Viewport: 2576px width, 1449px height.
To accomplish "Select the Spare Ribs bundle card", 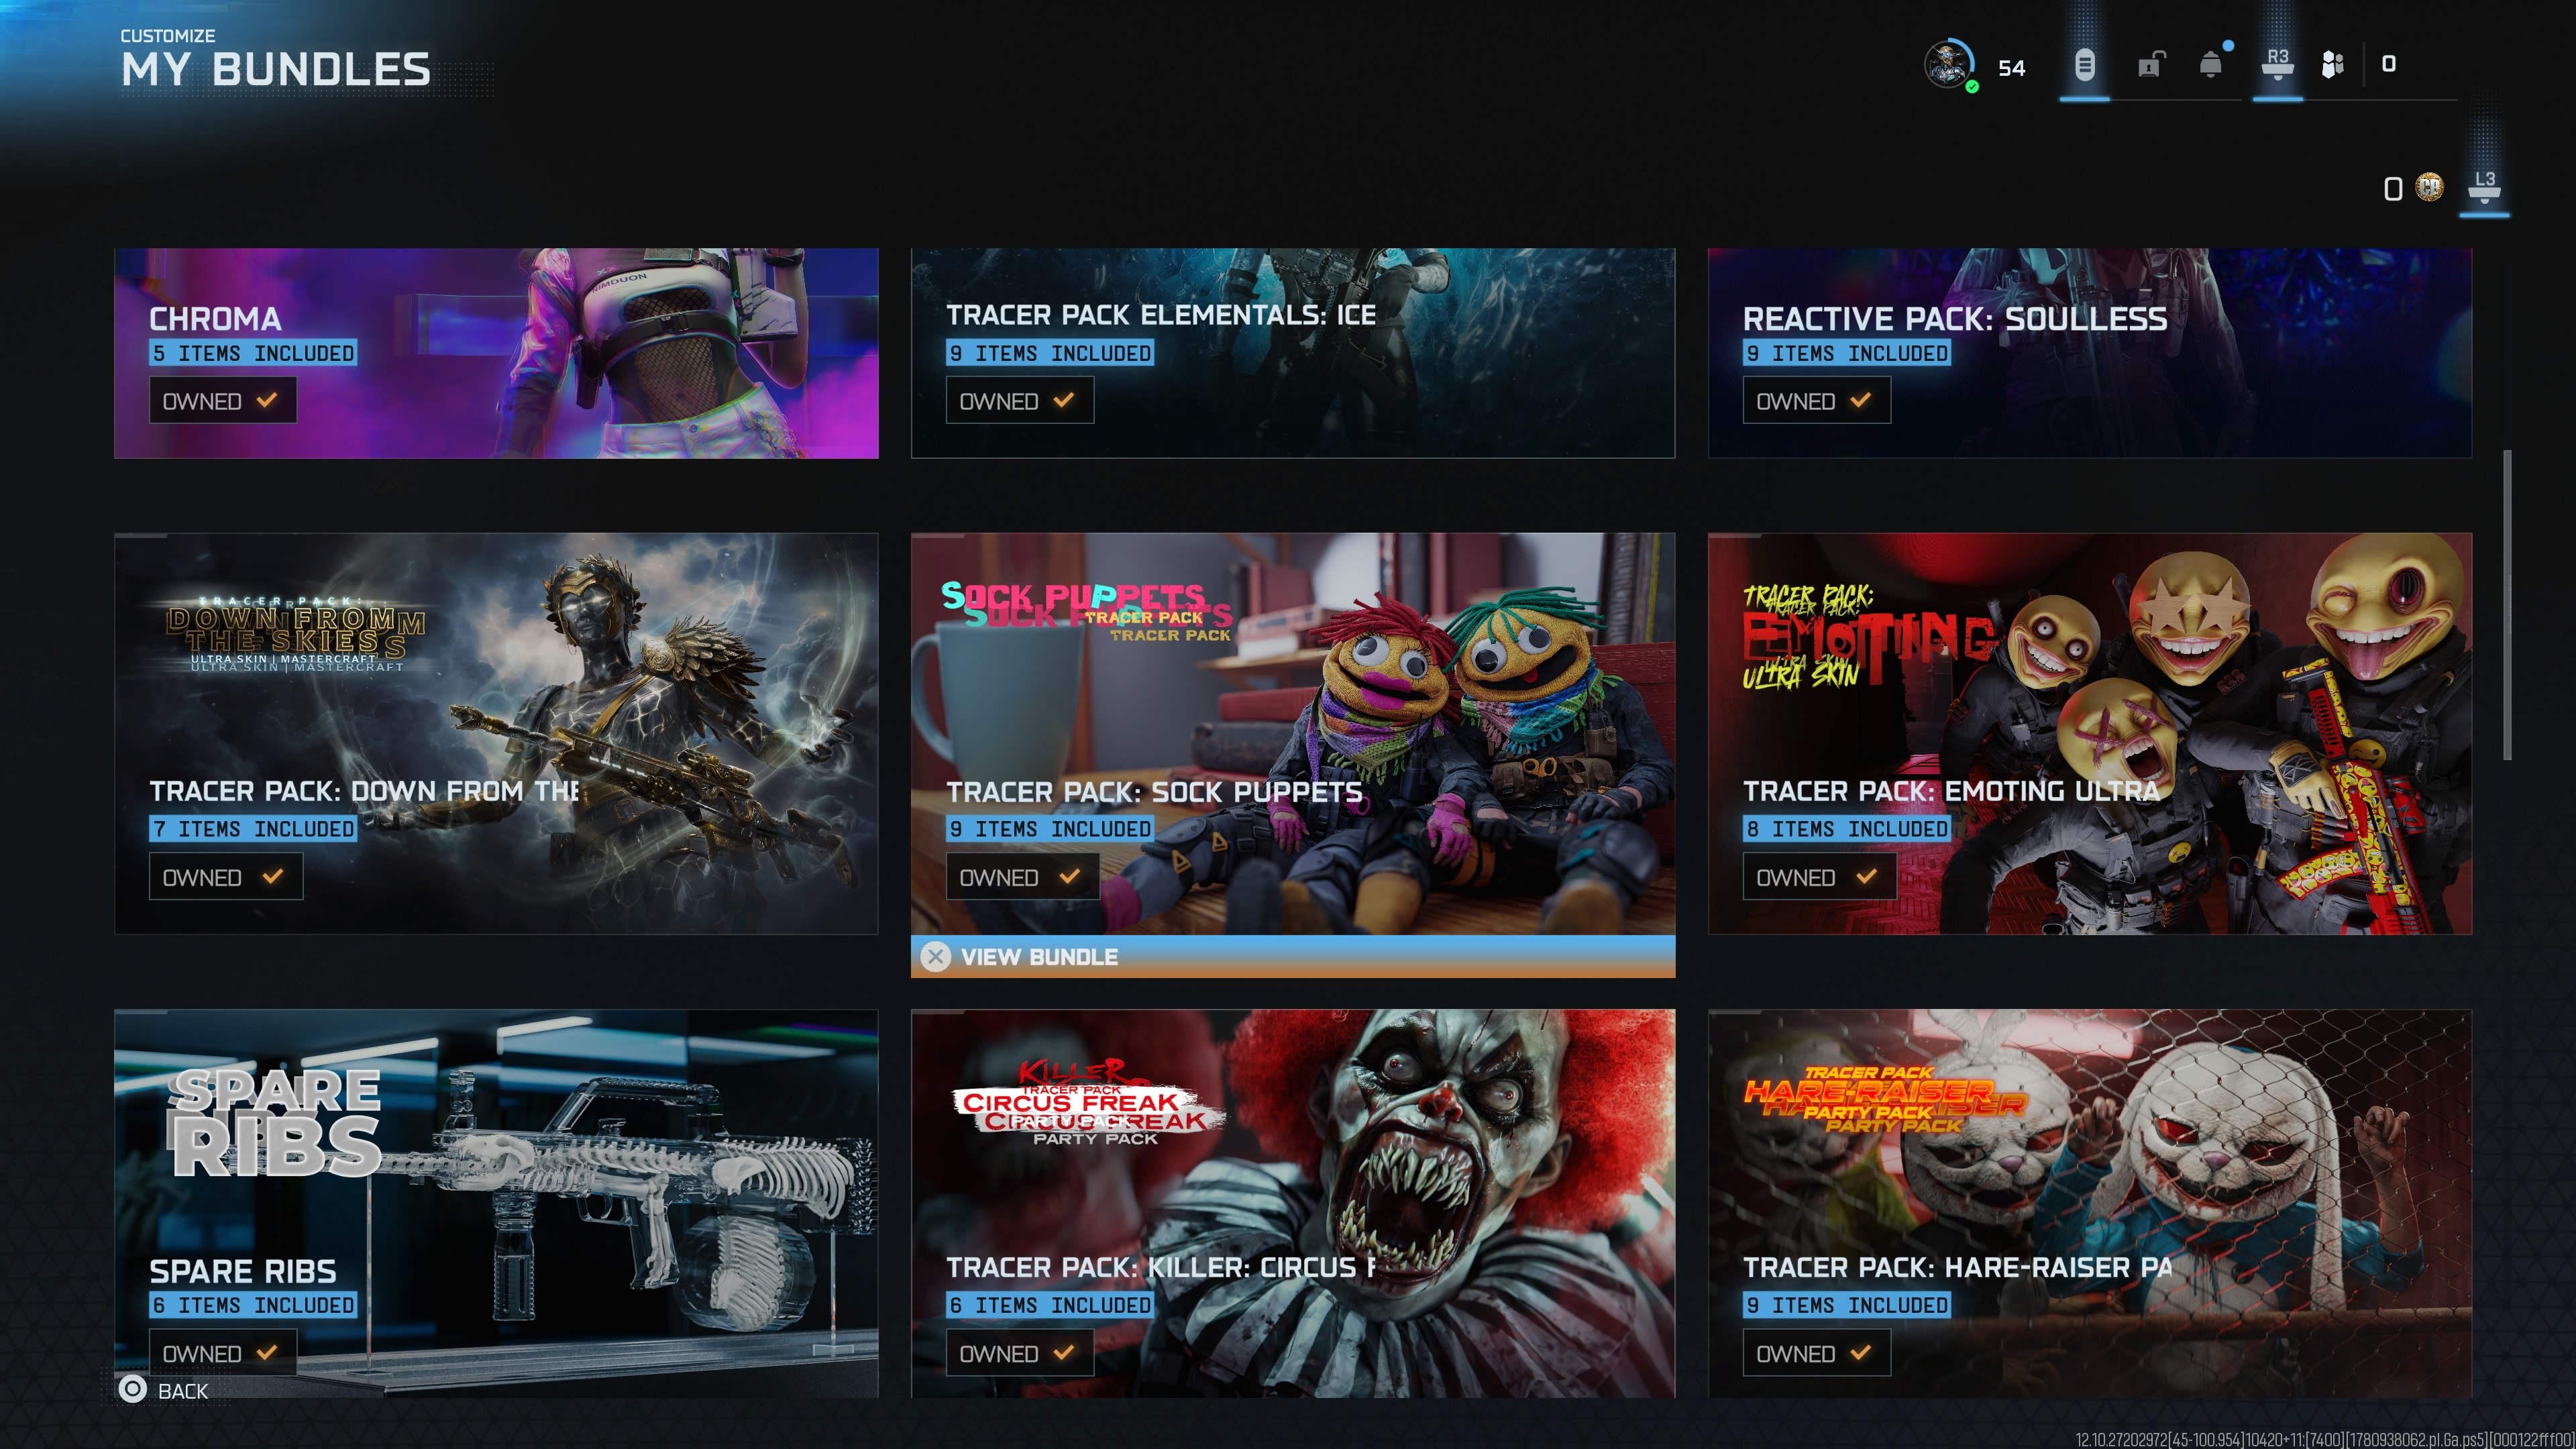I will (x=496, y=1203).
